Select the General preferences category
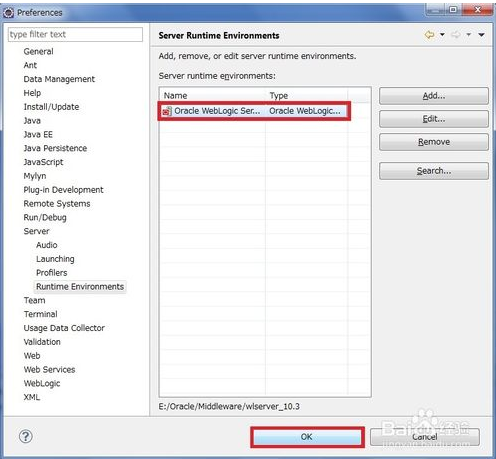Screen dimensions: 496x459 38,52
